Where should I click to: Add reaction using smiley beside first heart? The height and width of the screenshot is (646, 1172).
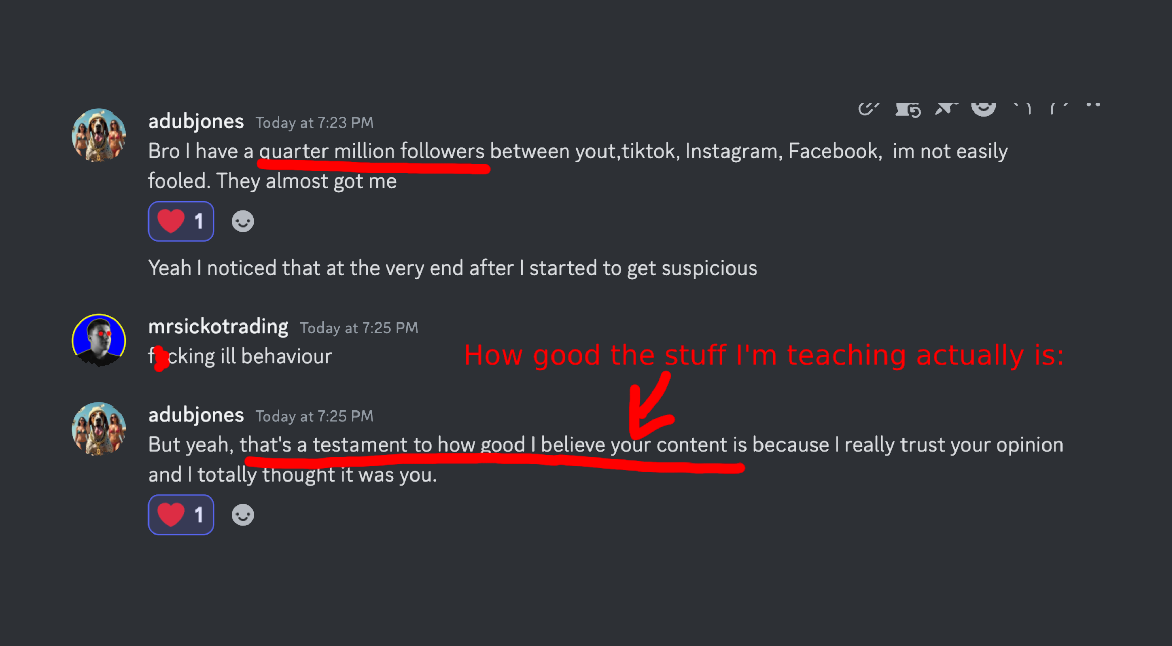243,222
